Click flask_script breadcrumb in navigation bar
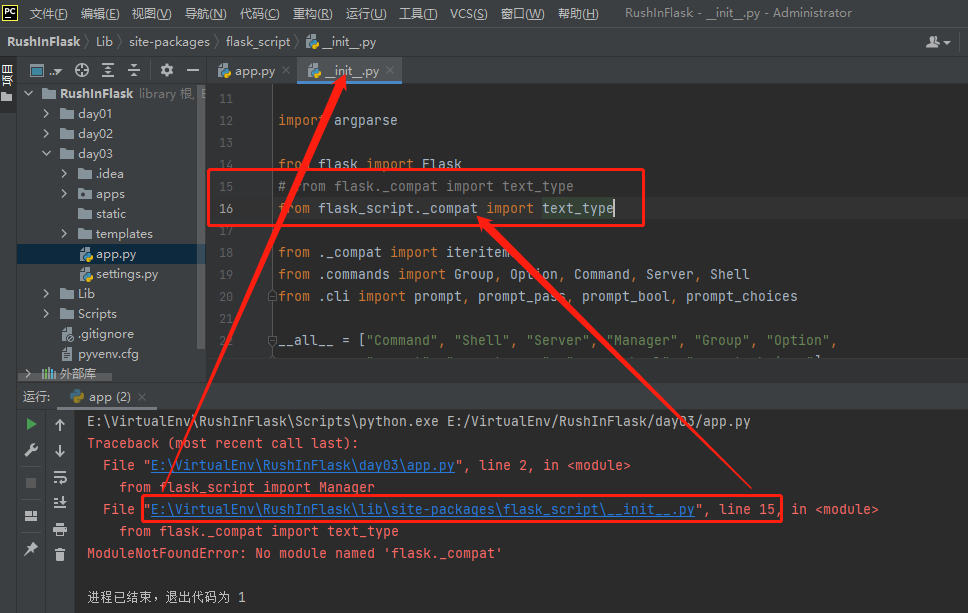This screenshot has height=613, width=968. click(x=257, y=41)
